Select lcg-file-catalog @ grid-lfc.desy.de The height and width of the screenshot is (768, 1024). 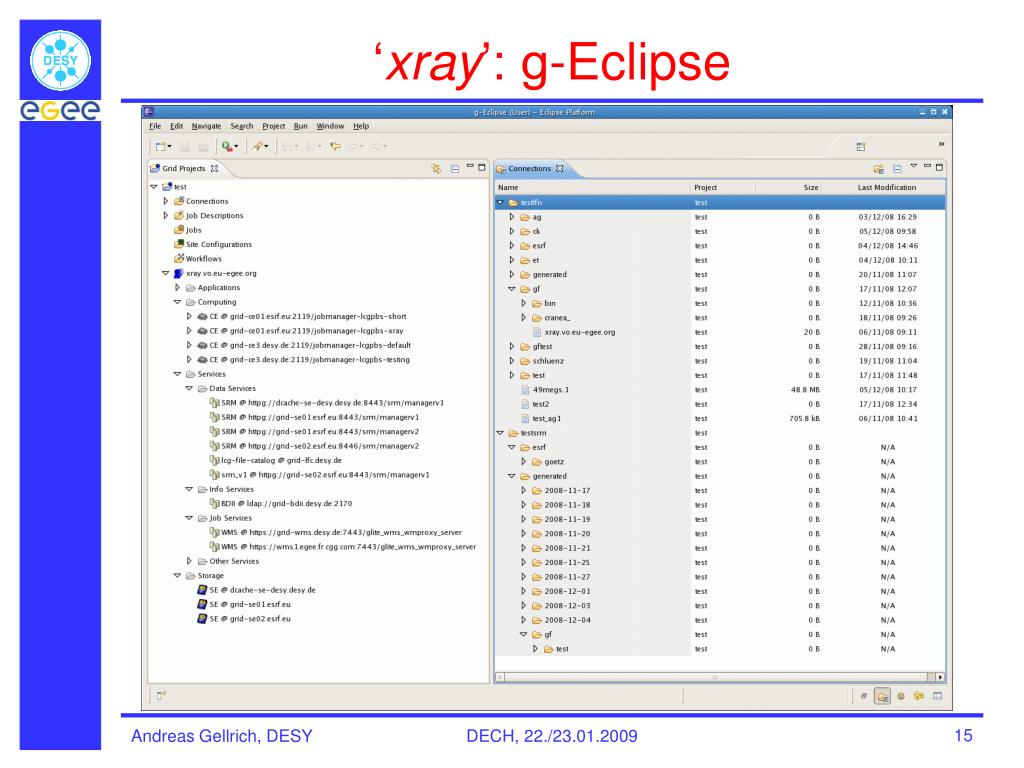[275, 460]
